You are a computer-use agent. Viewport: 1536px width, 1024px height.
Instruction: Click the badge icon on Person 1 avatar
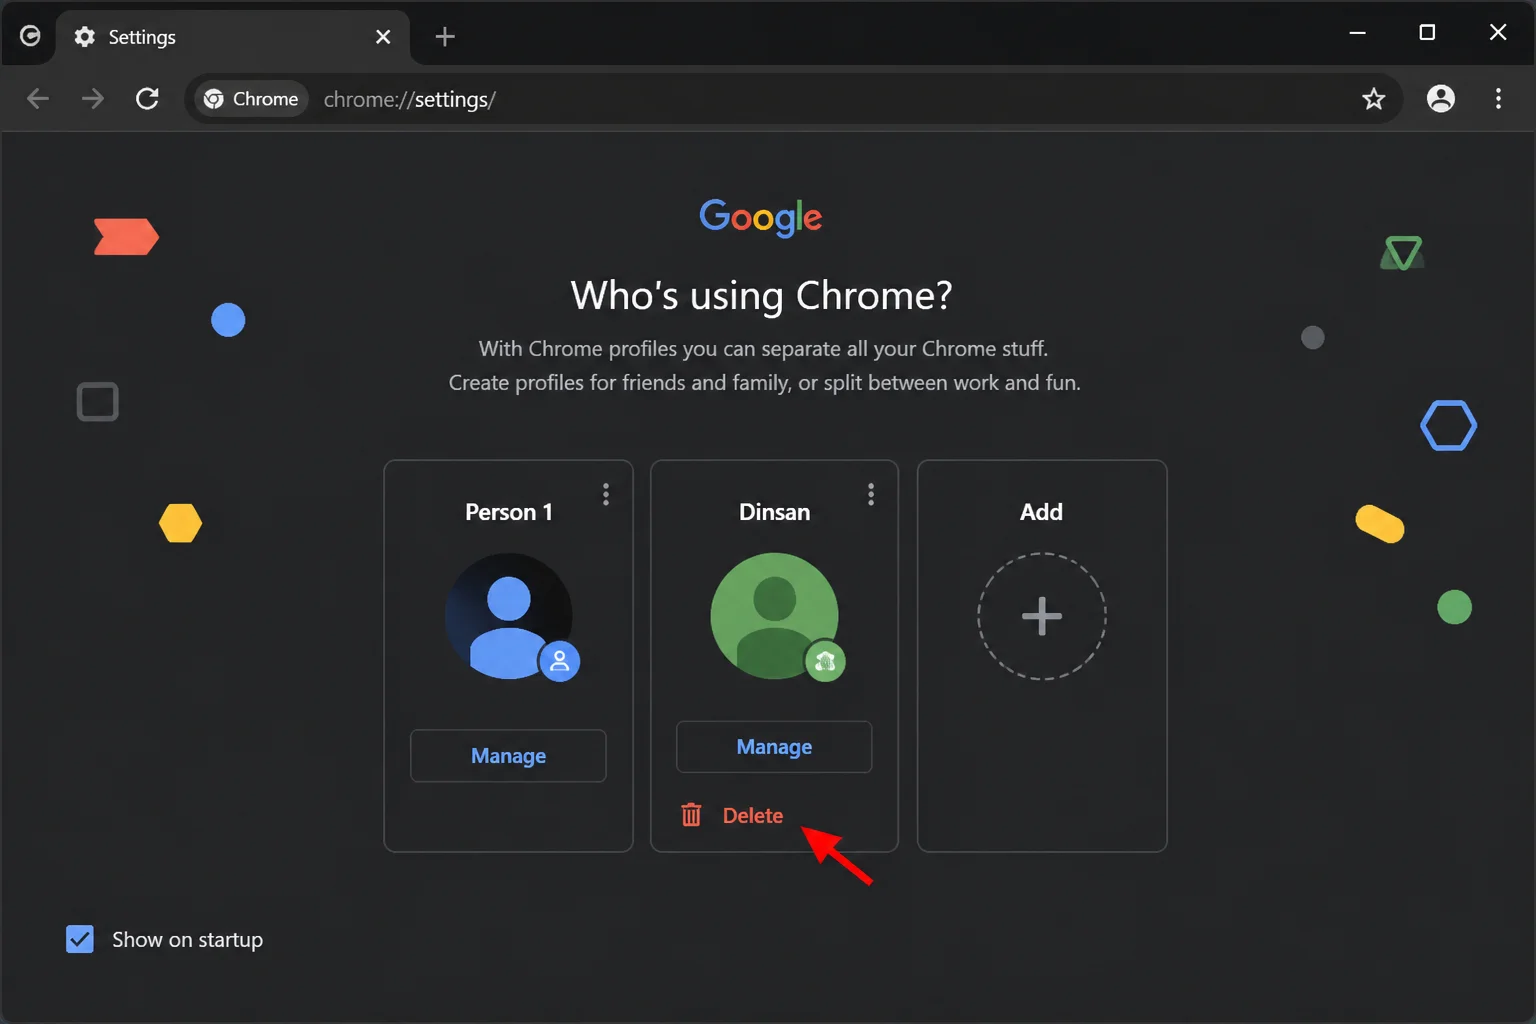(560, 661)
